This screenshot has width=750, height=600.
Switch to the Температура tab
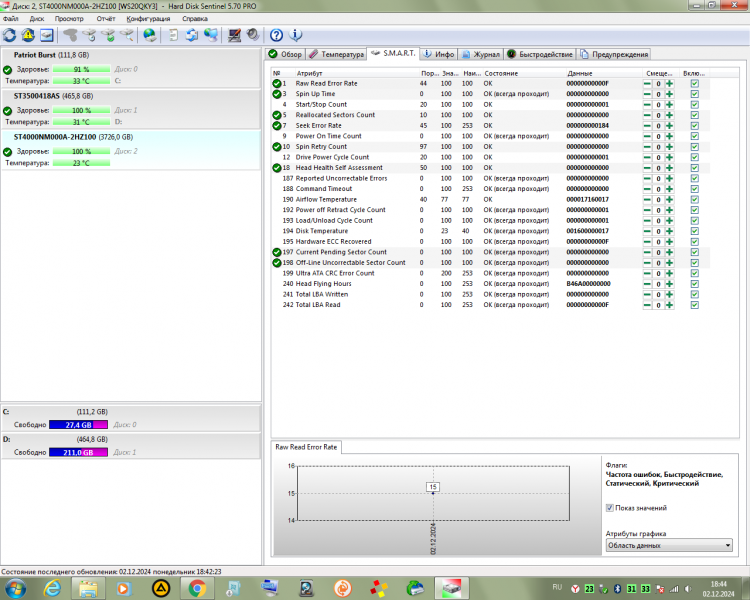(337, 54)
